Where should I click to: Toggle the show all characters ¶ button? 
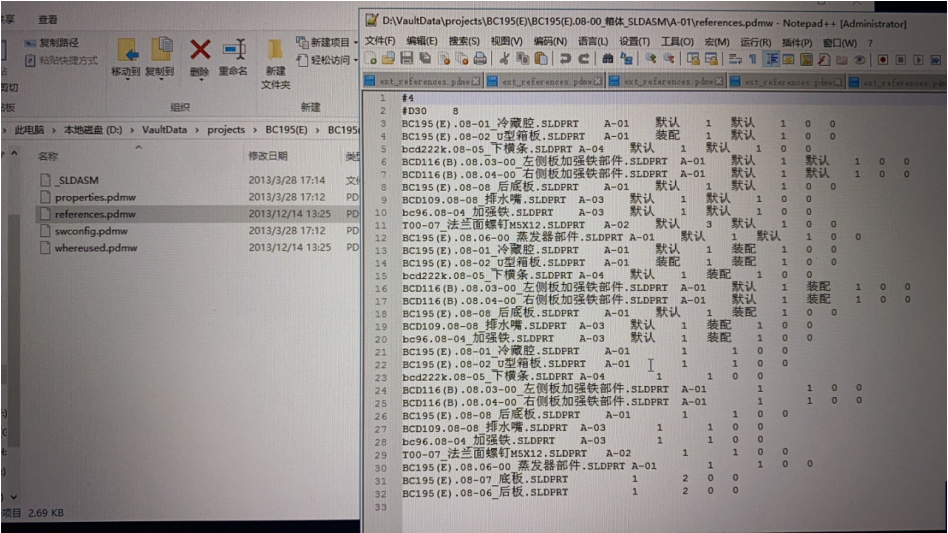click(x=753, y=60)
